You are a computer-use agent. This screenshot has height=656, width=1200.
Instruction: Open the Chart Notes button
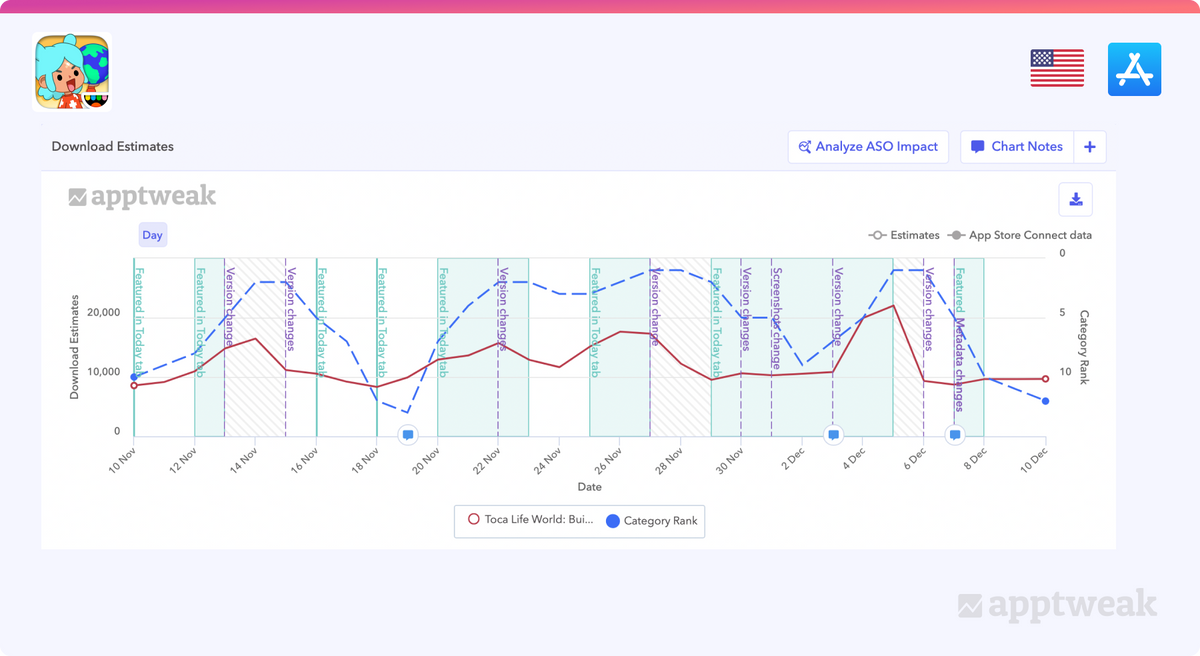coord(1017,146)
